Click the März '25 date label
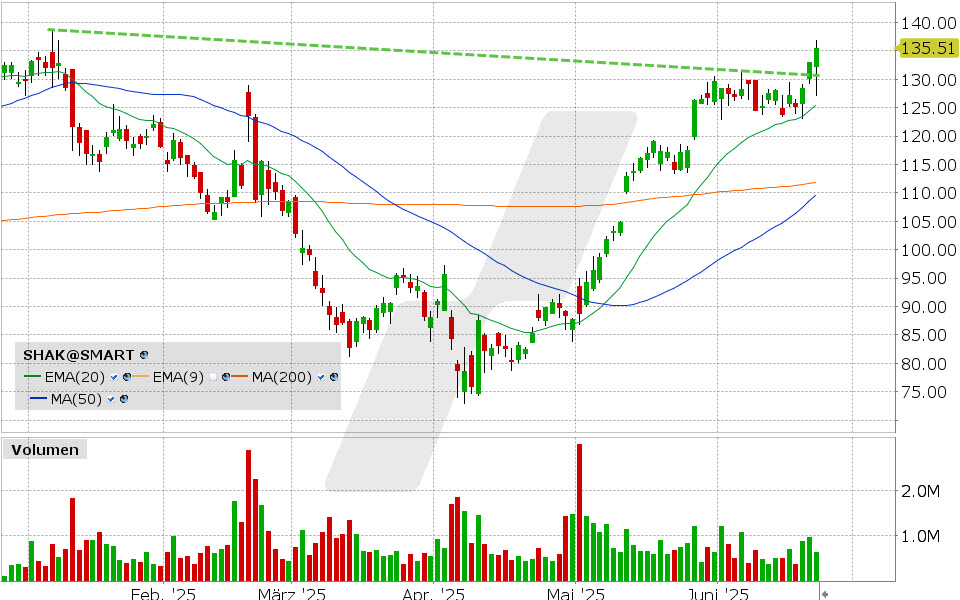This screenshot has height=600, width=960. click(x=291, y=593)
